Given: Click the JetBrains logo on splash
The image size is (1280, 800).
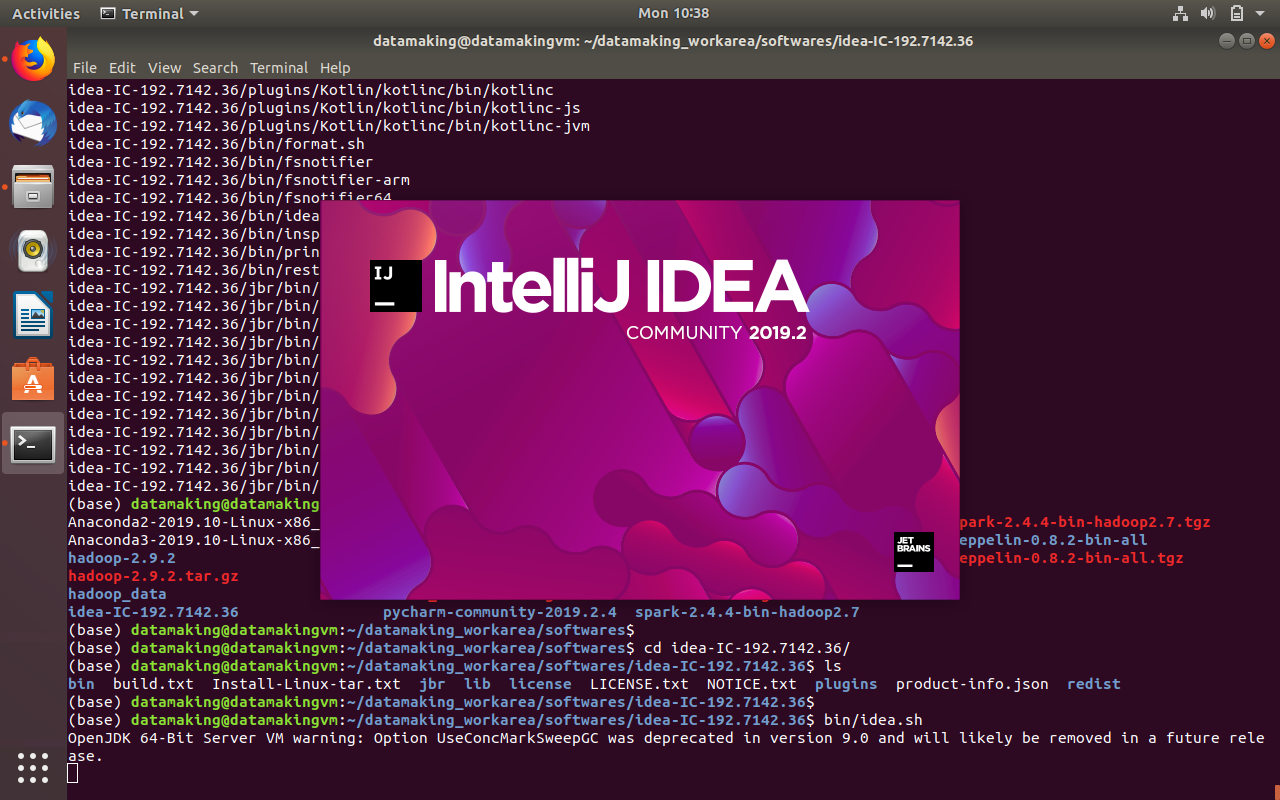Looking at the screenshot, I should click(914, 552).
